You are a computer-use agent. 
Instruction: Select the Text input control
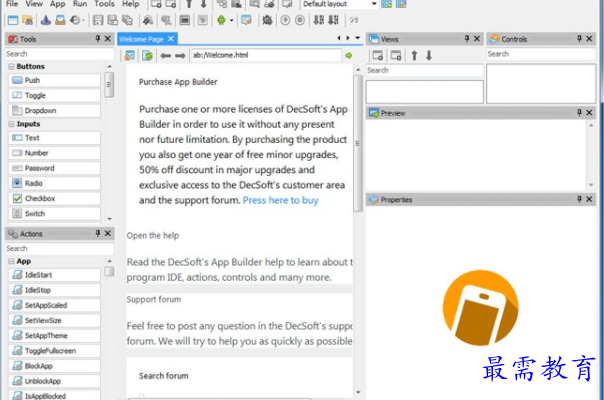pos(54,138)
